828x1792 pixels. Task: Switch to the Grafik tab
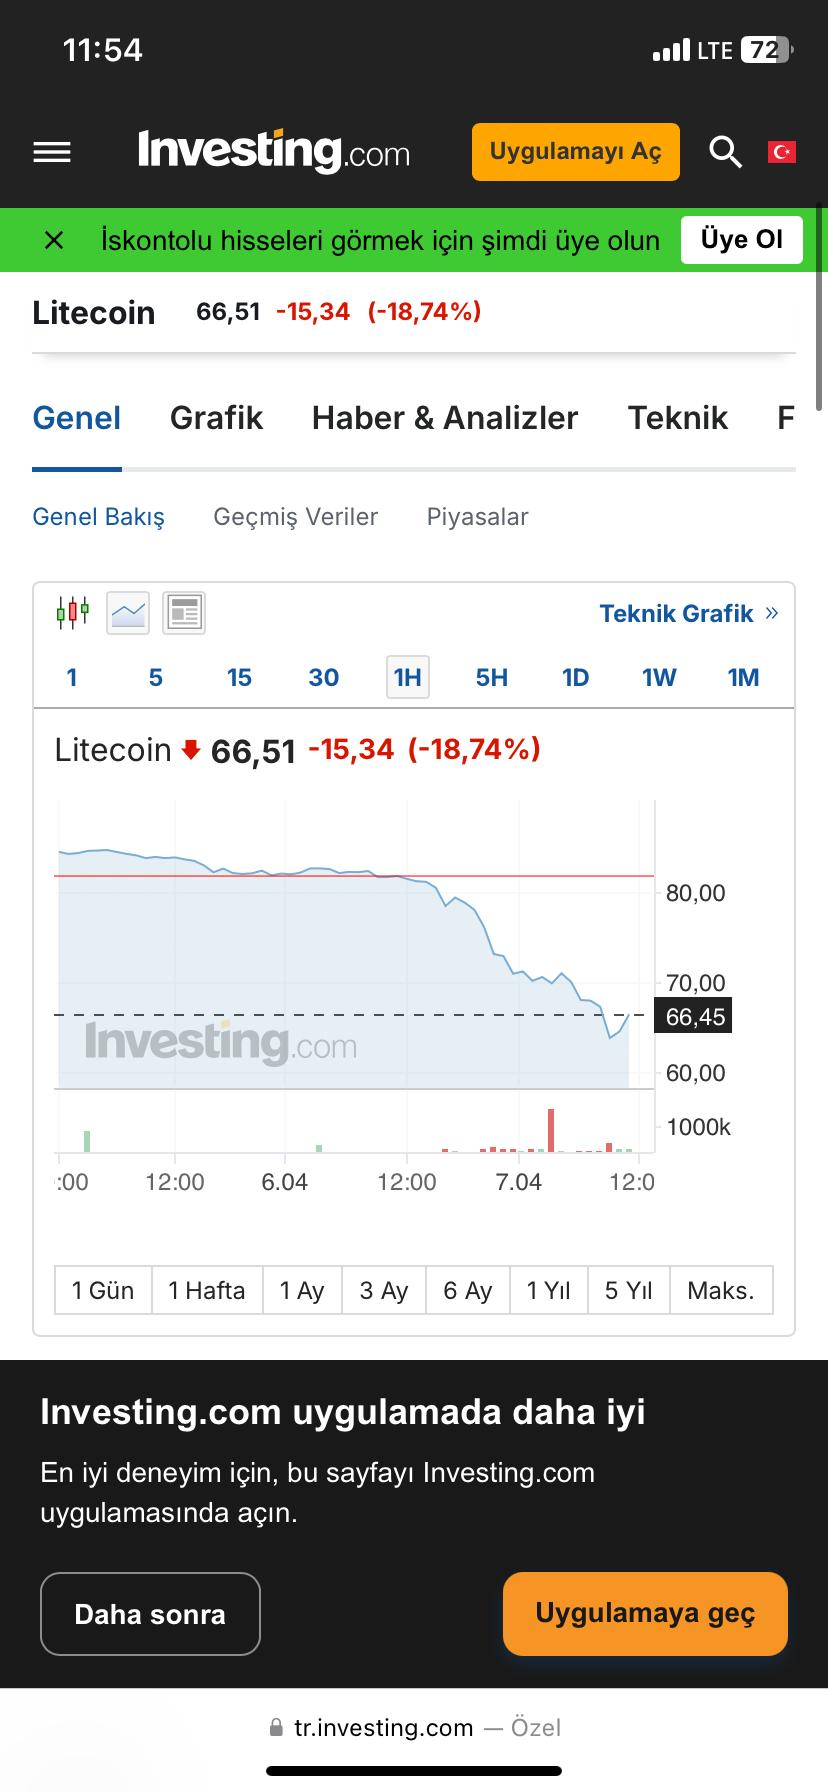tap(215, 418)
